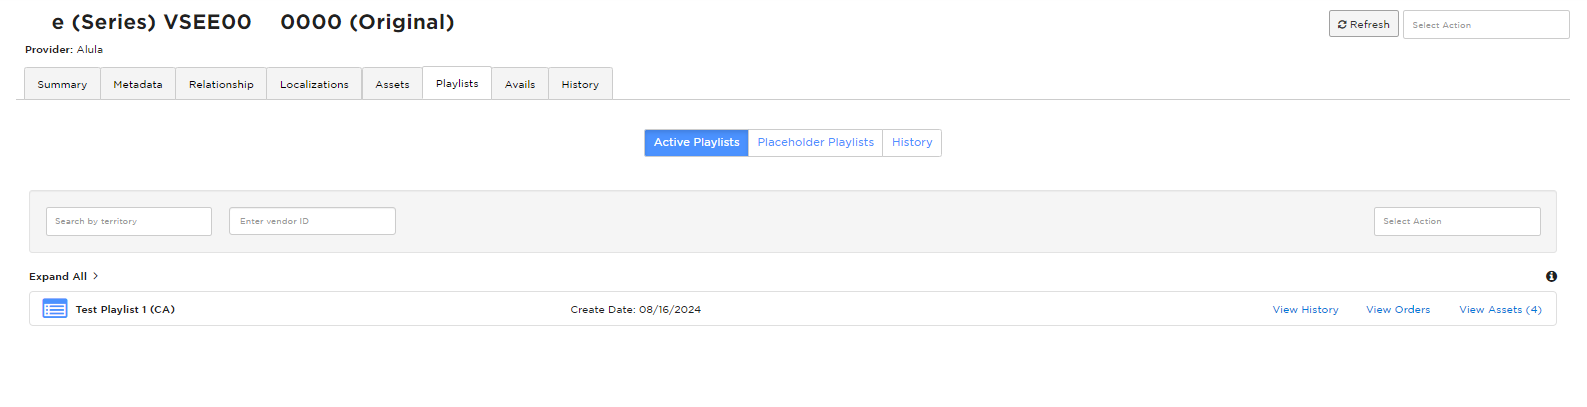Screen dimensions: 1587x407
Task: Click the View History link
Action: pyautogui.click(x=1305, y=310)
